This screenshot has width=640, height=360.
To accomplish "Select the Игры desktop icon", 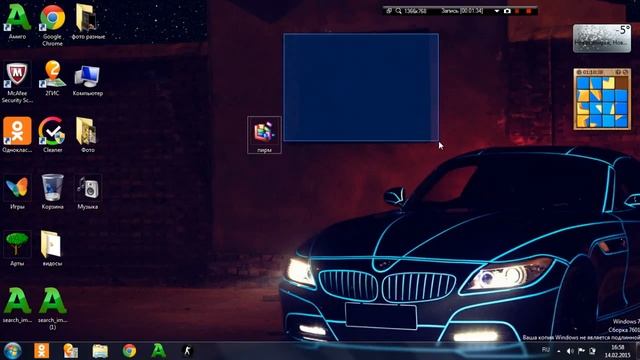I will [17, 192].
